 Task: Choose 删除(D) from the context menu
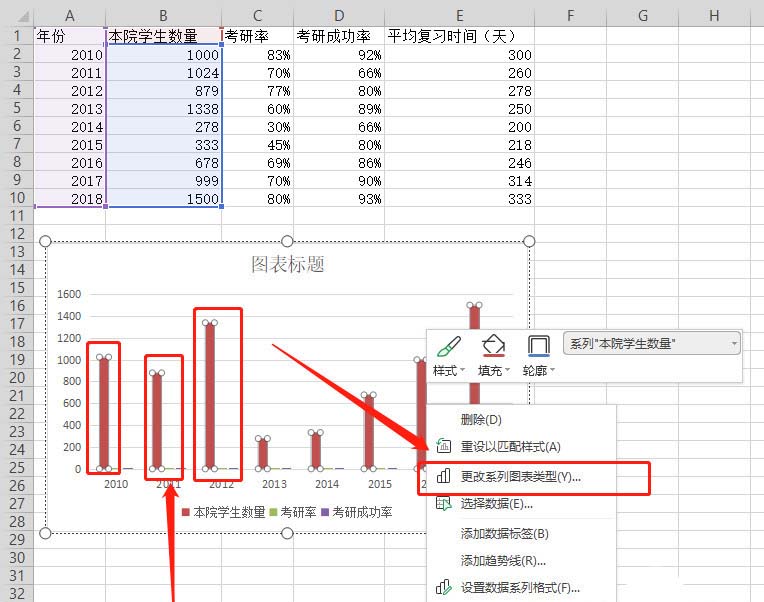click(480, 419)
